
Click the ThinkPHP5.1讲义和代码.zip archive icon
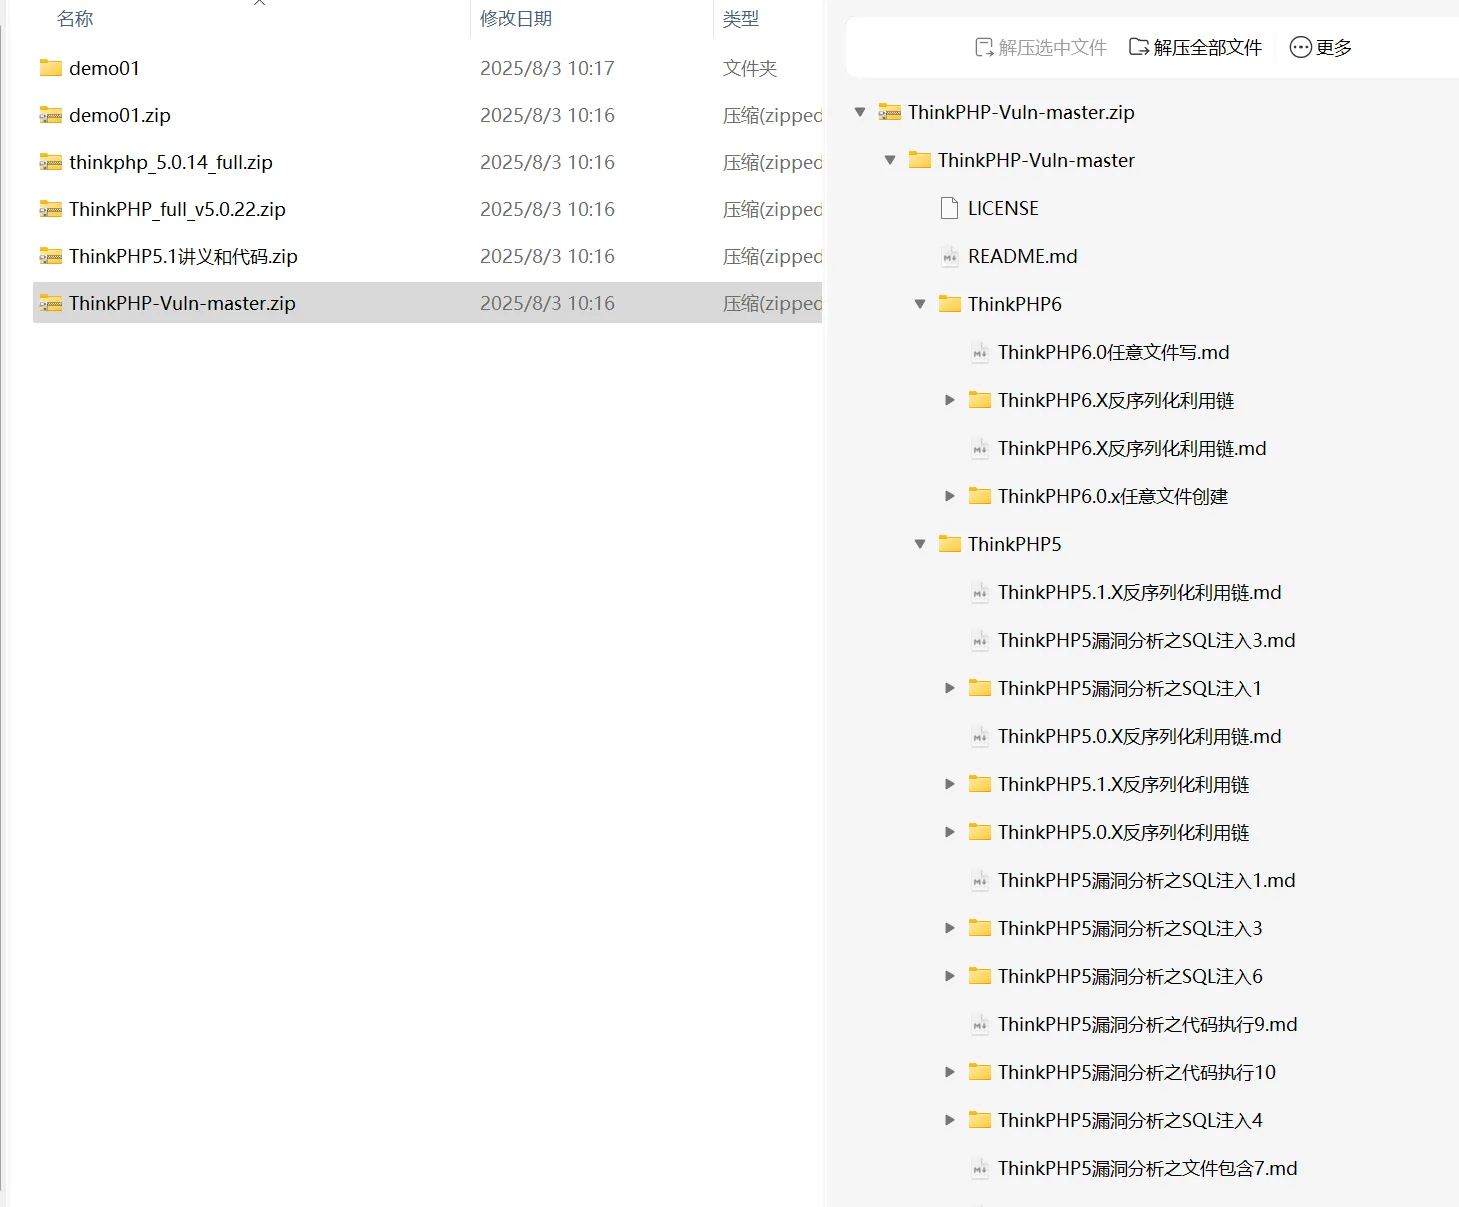[x=50, y=256]
